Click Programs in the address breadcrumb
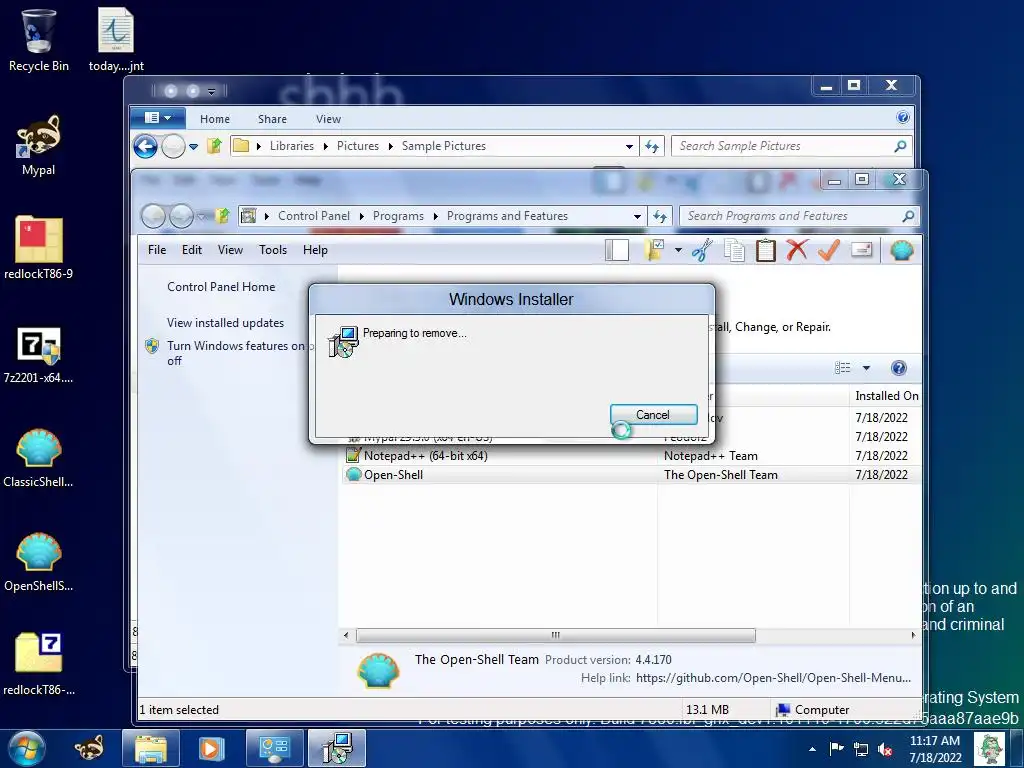Viewport: 1024px width, 768px height. click(x=398, y=216)
